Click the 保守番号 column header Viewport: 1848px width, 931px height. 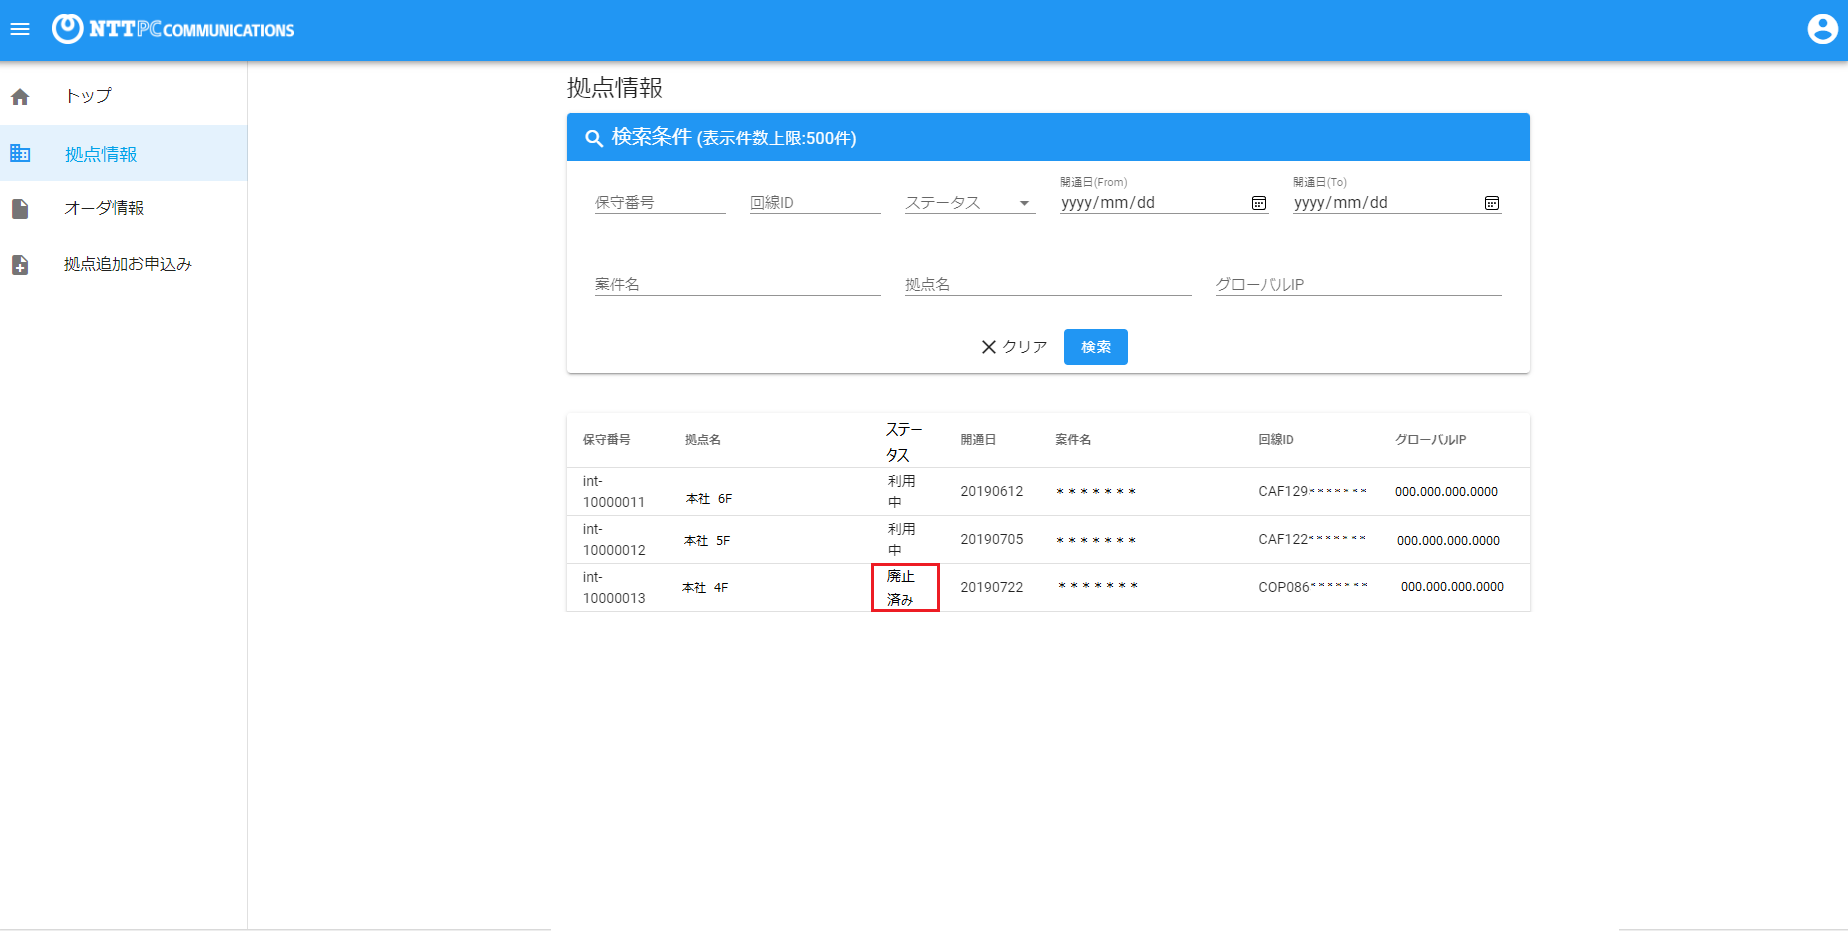[607, 440]
